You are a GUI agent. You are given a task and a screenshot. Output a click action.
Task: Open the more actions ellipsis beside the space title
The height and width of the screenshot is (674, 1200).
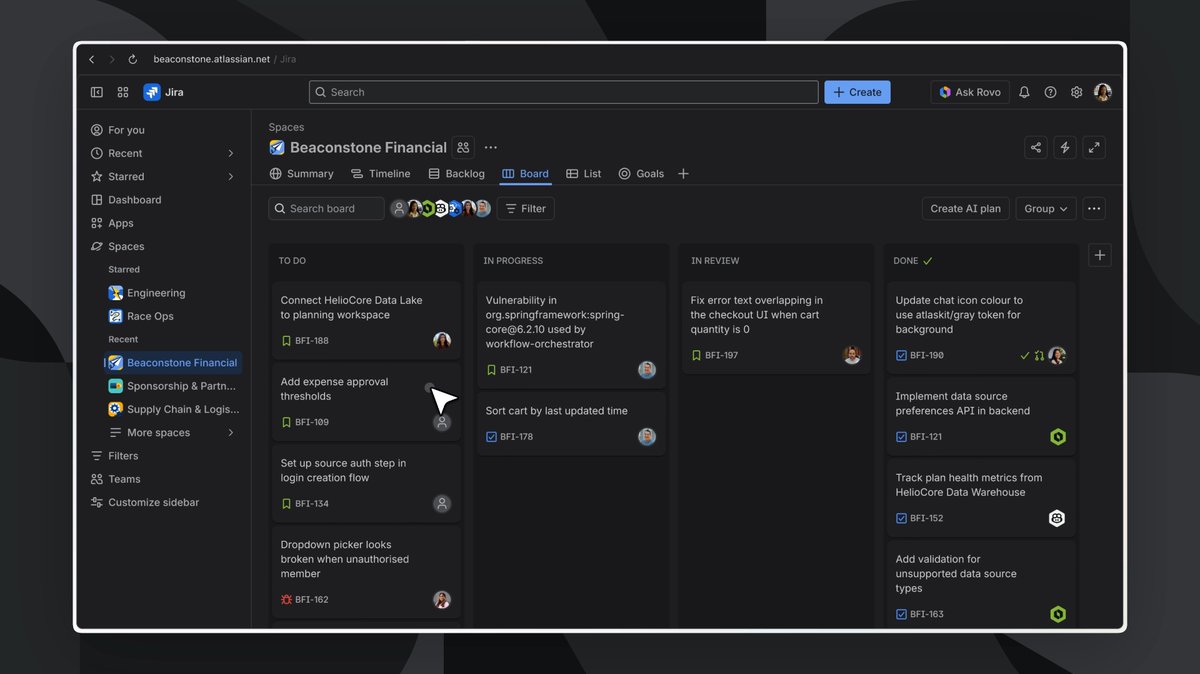click(x=491, y=147)
